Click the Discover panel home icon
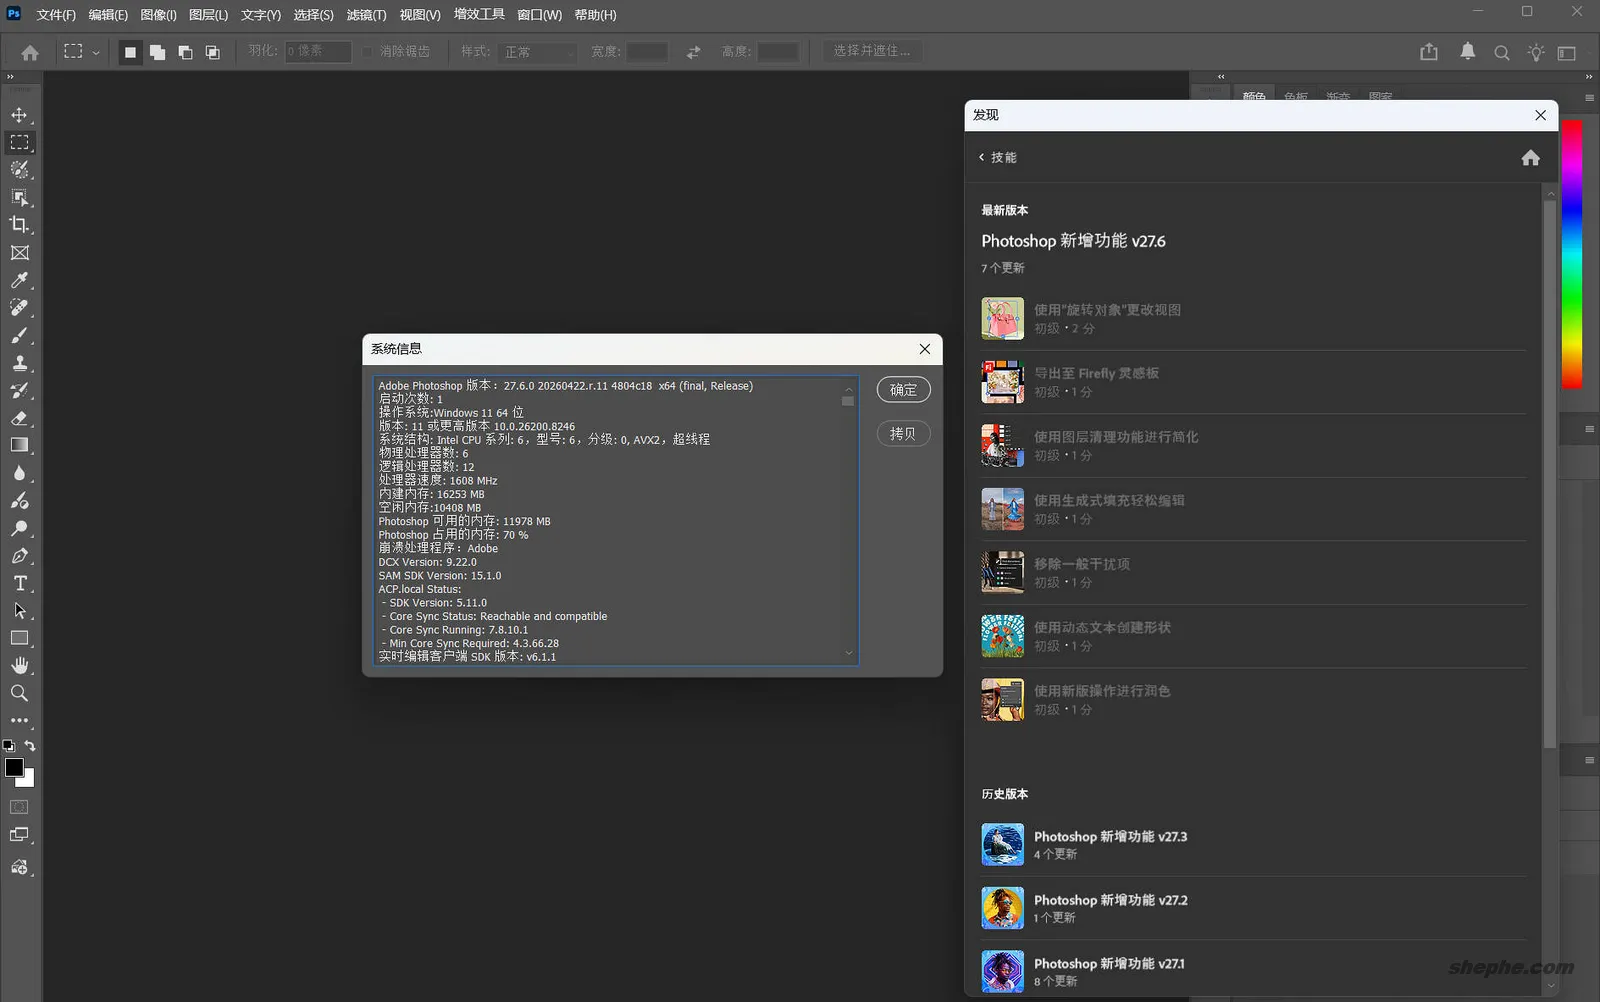This screenshot has width=1600, height=1002. [1530, 158]
